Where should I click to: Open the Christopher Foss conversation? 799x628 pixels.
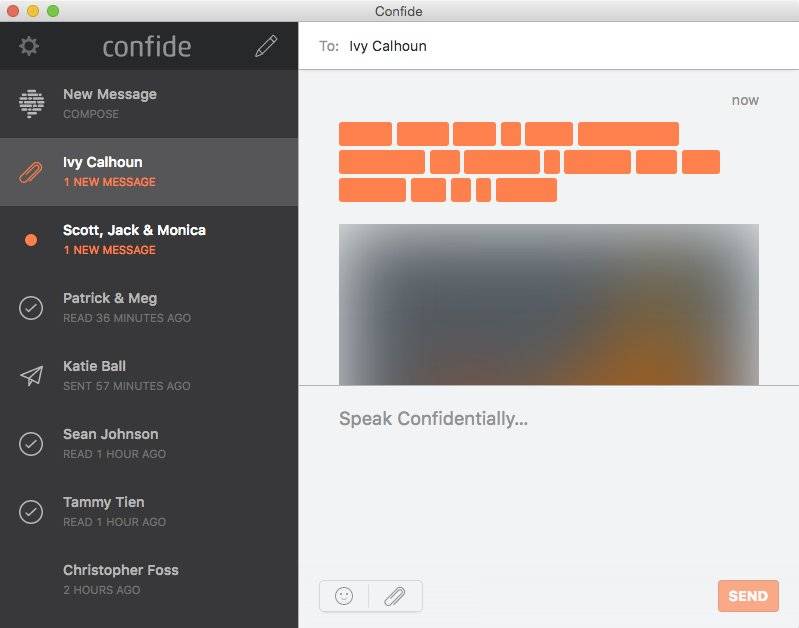point(120,579)
